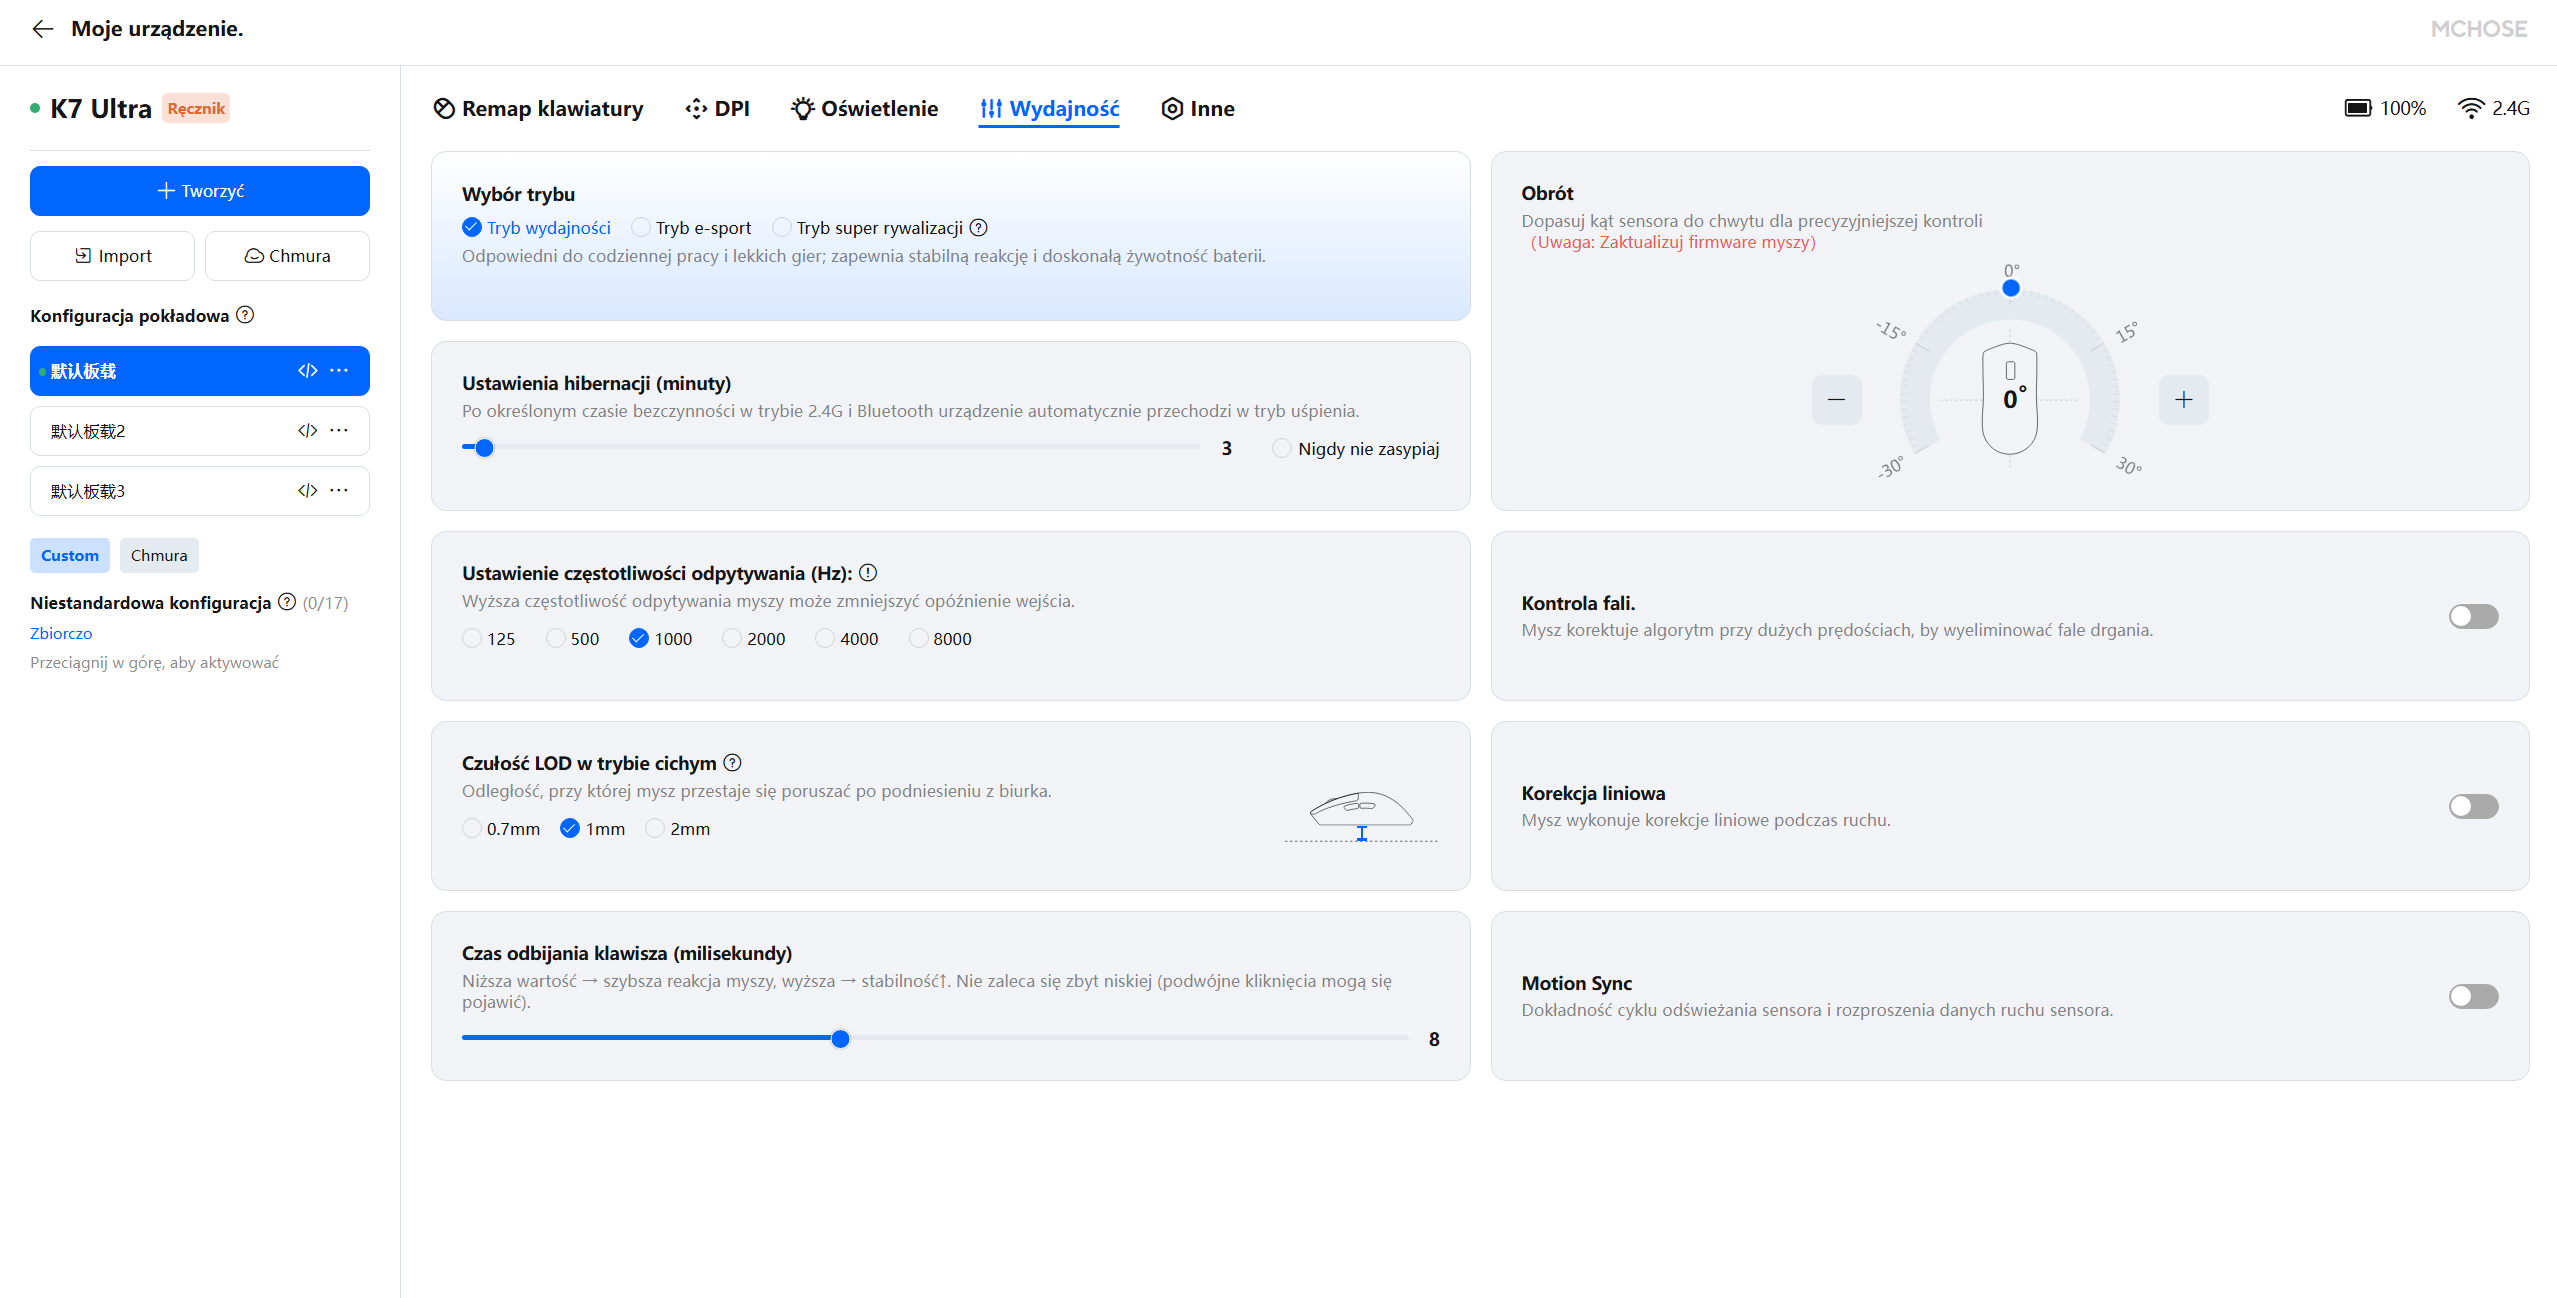Image resolution: width=2557 pixels, height=1298 pixels.
Task: Click help icon next to Tryb super rywalizacji
Action: coord(979,228)
